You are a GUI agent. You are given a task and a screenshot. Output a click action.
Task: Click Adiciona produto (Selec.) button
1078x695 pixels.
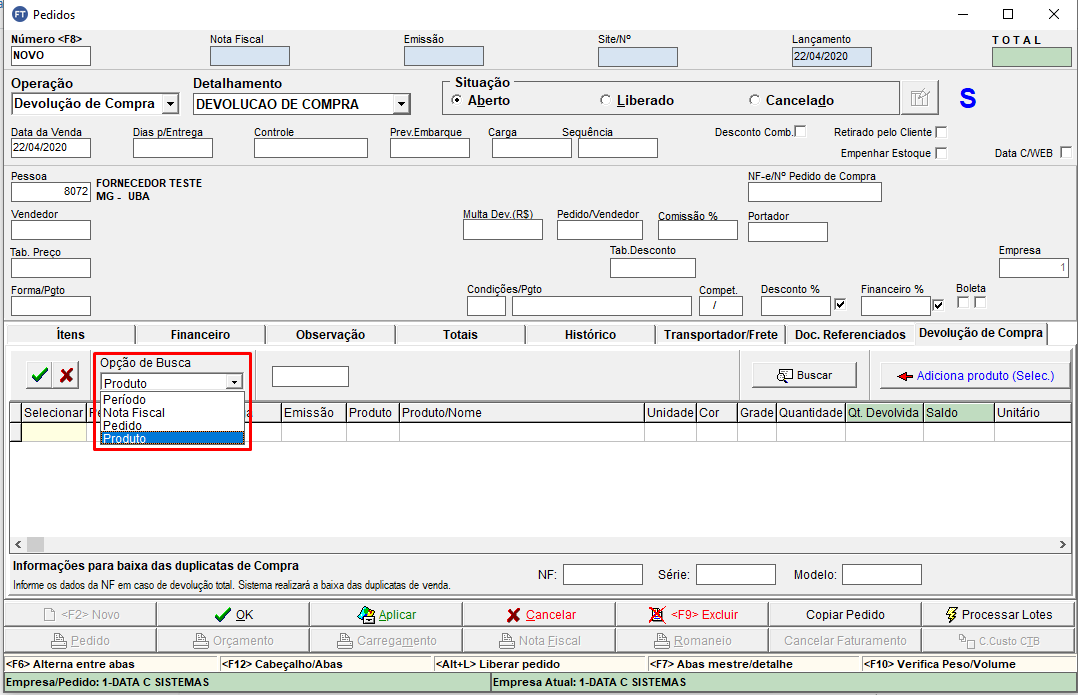coord(974,376)
